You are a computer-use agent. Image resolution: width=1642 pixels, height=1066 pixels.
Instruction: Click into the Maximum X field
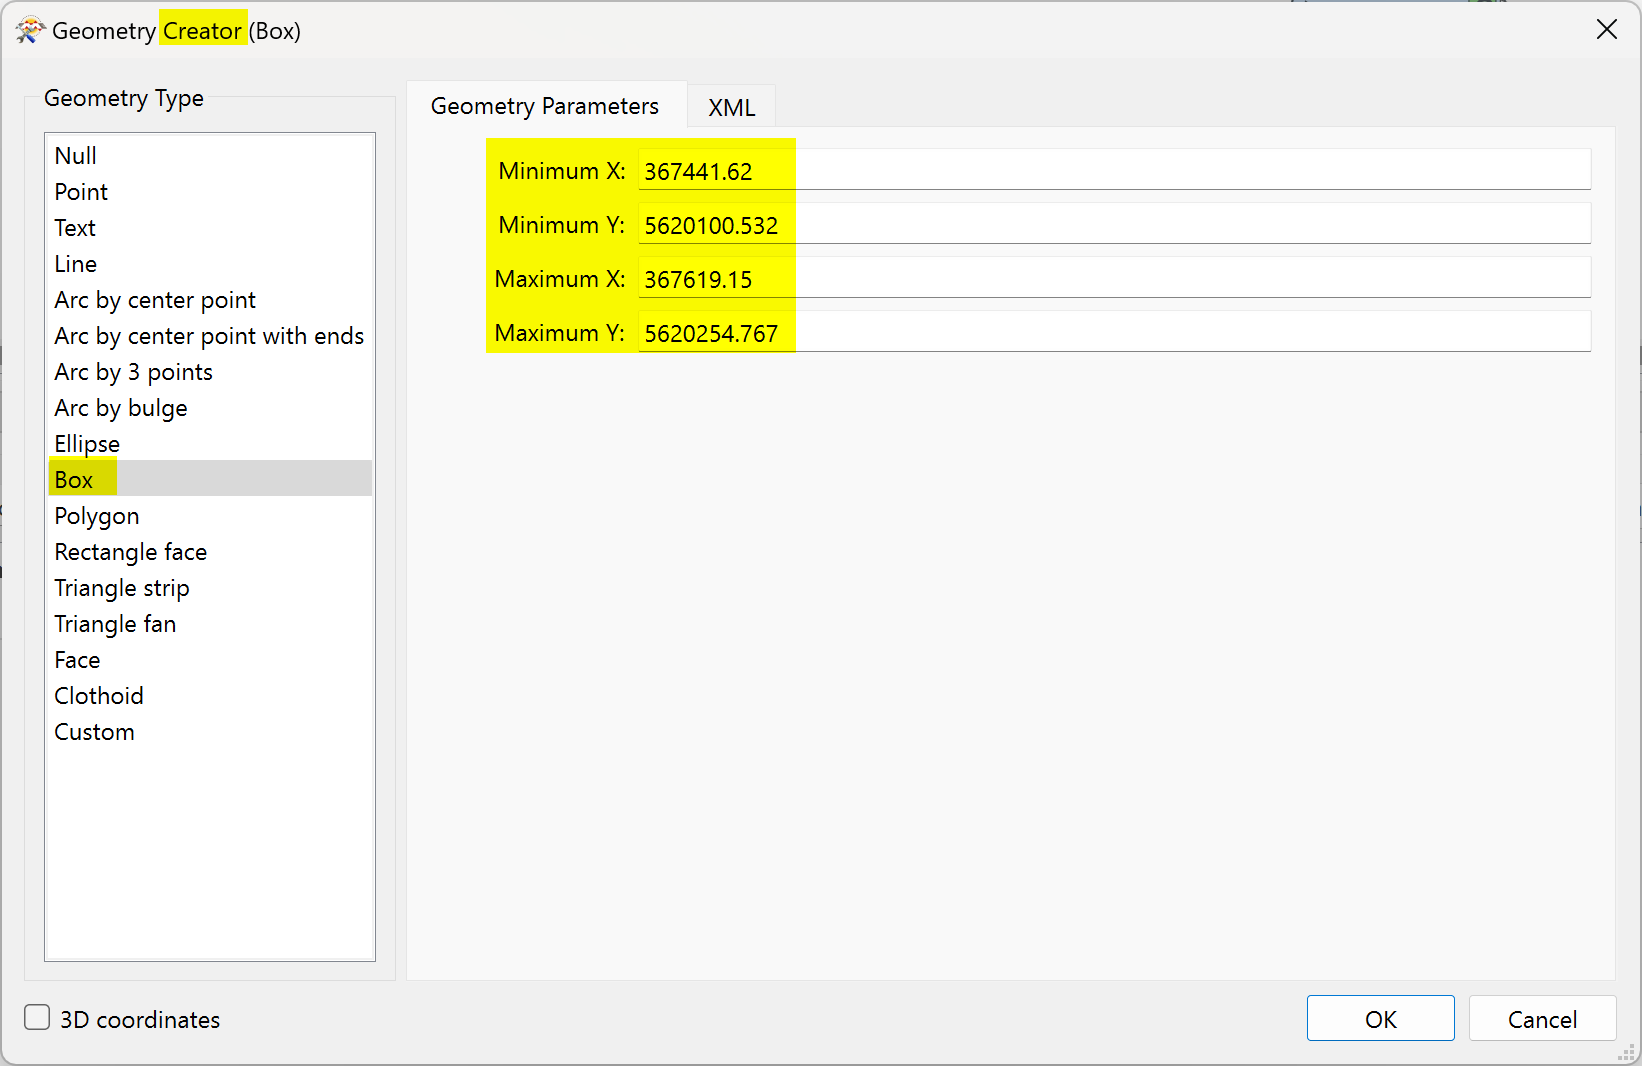pos(1112,279)
